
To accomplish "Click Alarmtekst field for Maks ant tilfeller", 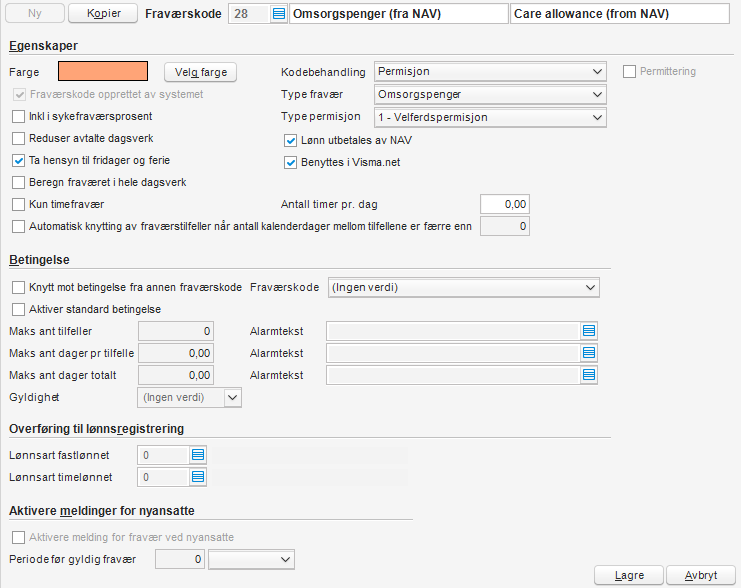I will 454,331.
